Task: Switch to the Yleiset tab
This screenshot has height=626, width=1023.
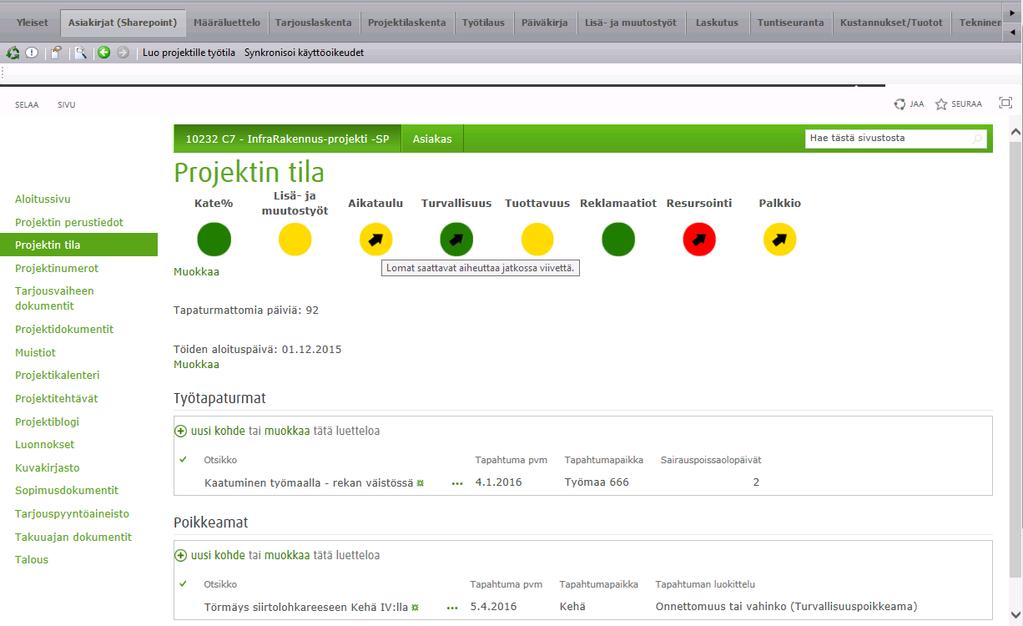Action: point(32,23)
